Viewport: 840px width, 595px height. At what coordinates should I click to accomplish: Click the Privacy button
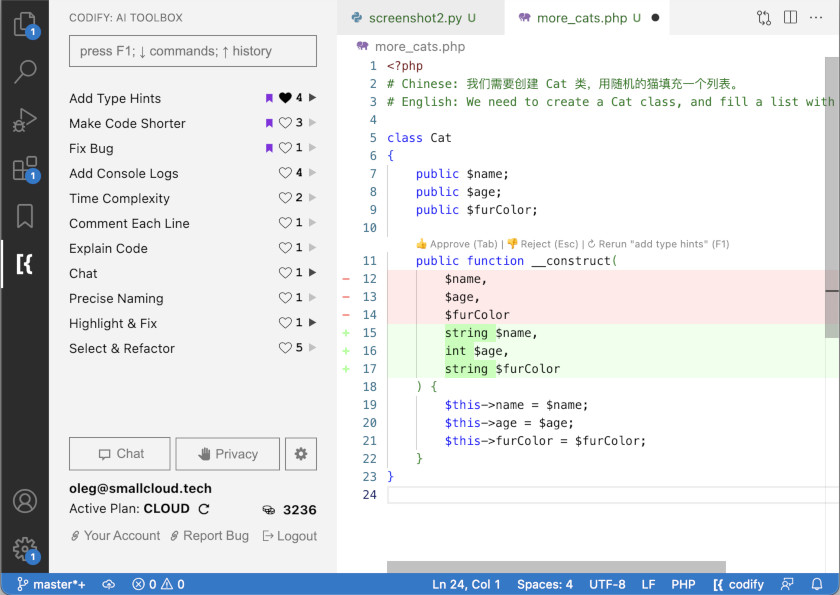(228, 454)
